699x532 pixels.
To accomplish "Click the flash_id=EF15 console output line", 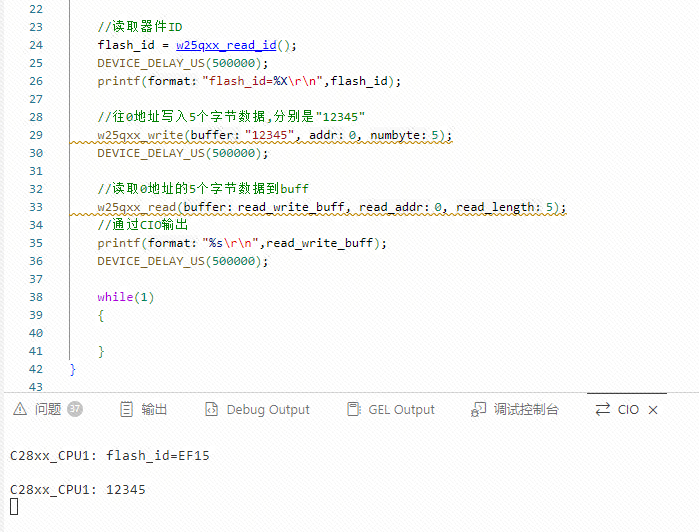I will 110,455.
